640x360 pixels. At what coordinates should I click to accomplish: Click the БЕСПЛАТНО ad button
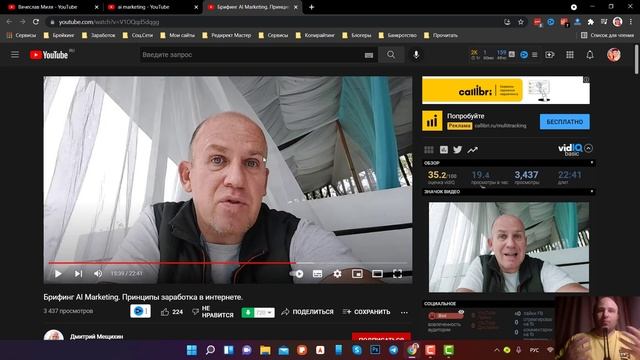[564, 122]
